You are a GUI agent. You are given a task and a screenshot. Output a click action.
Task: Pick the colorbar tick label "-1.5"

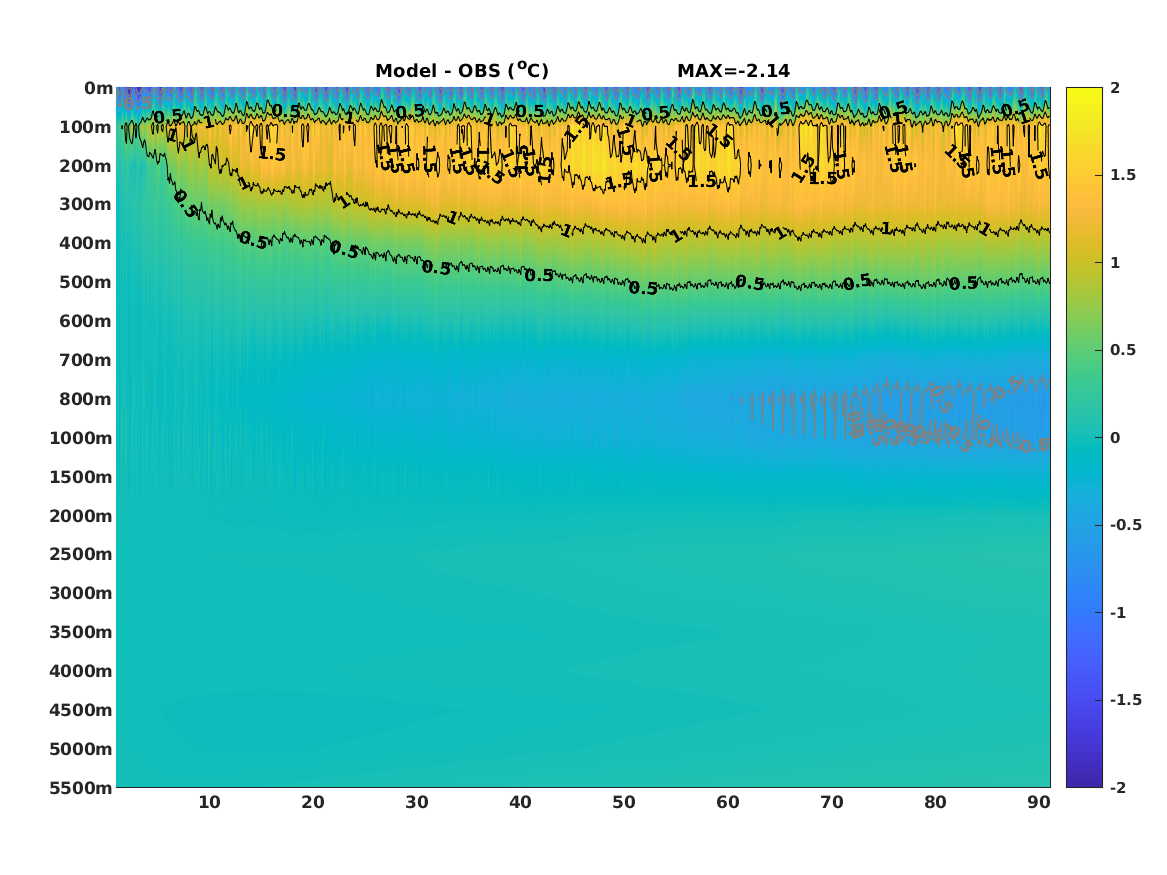coord(1126,699)
